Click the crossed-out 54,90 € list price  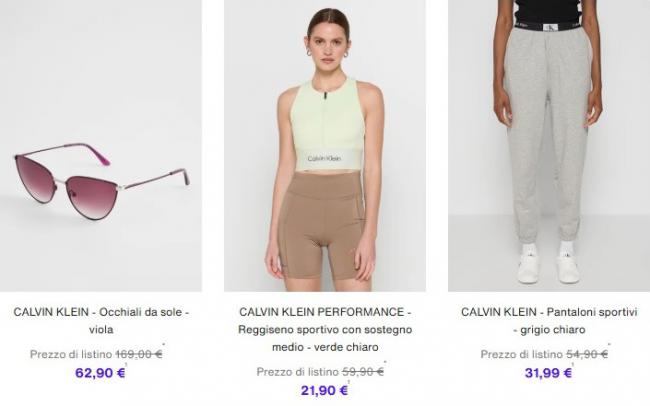point(587,354)
